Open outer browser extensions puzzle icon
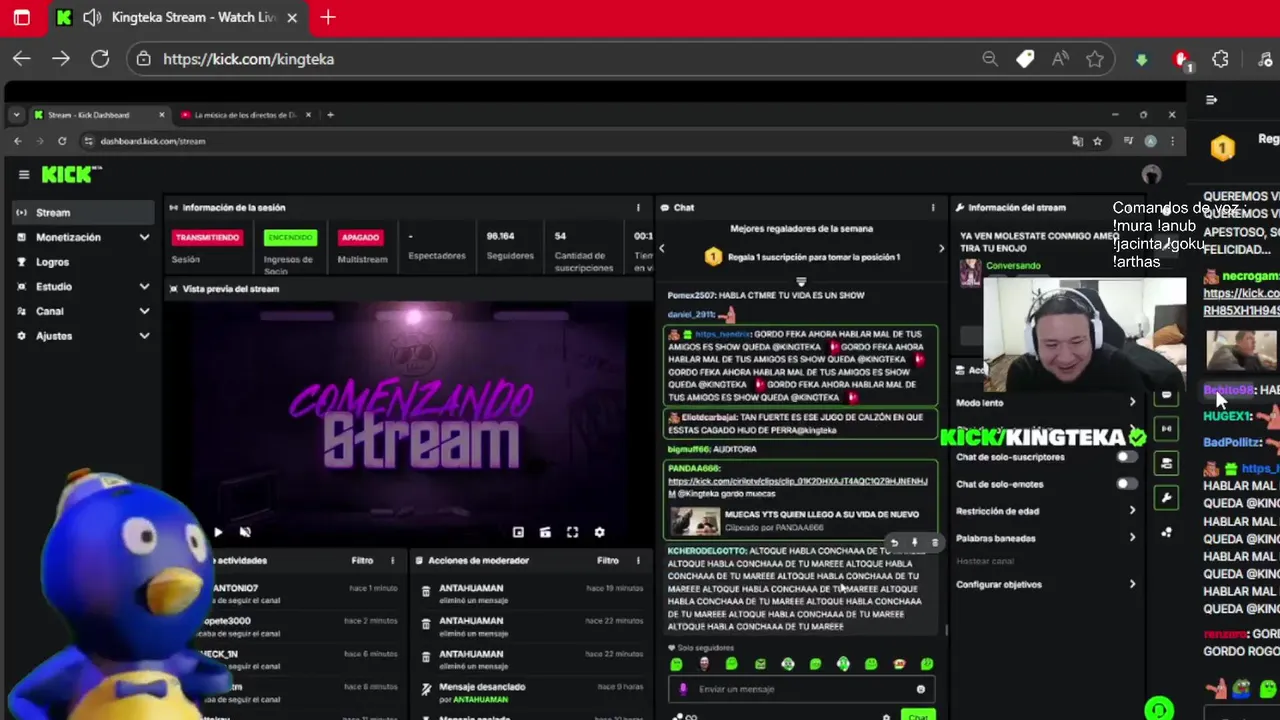 (x=1220, y=59)
